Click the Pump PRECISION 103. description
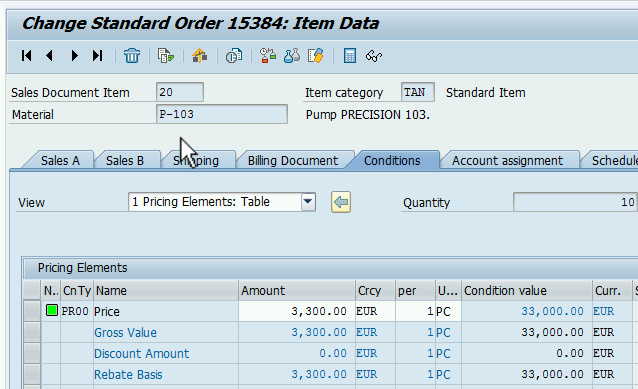Screen dimensions: 638x389 pos(367,115)
